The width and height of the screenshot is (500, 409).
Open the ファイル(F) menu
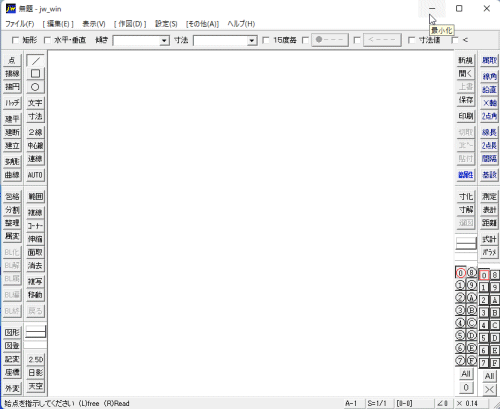[20, 24]
